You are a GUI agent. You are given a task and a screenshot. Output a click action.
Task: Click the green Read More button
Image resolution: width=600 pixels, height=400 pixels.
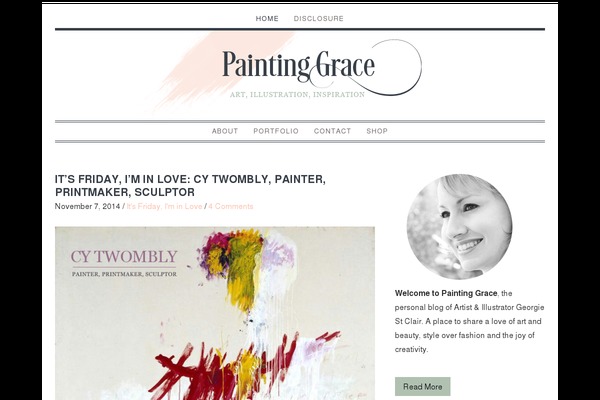(x=422, y=387)
